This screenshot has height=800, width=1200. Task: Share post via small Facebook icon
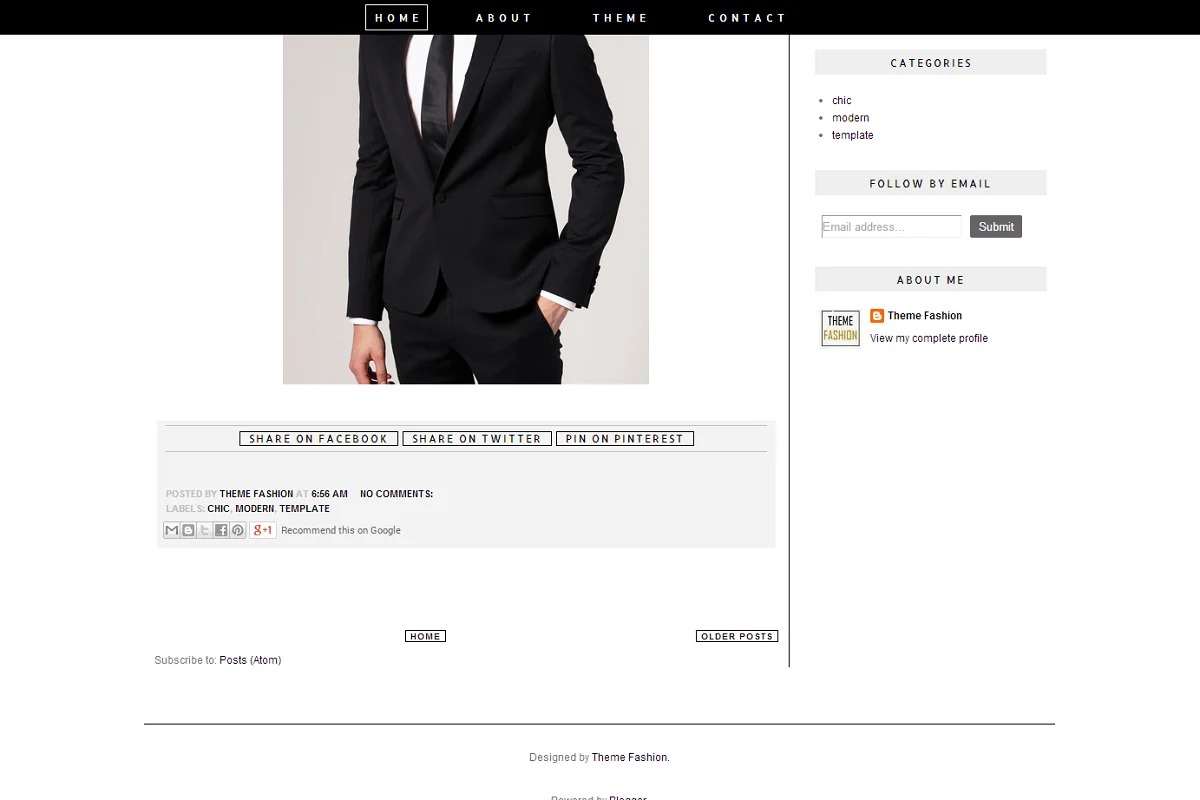click(221, 531)
